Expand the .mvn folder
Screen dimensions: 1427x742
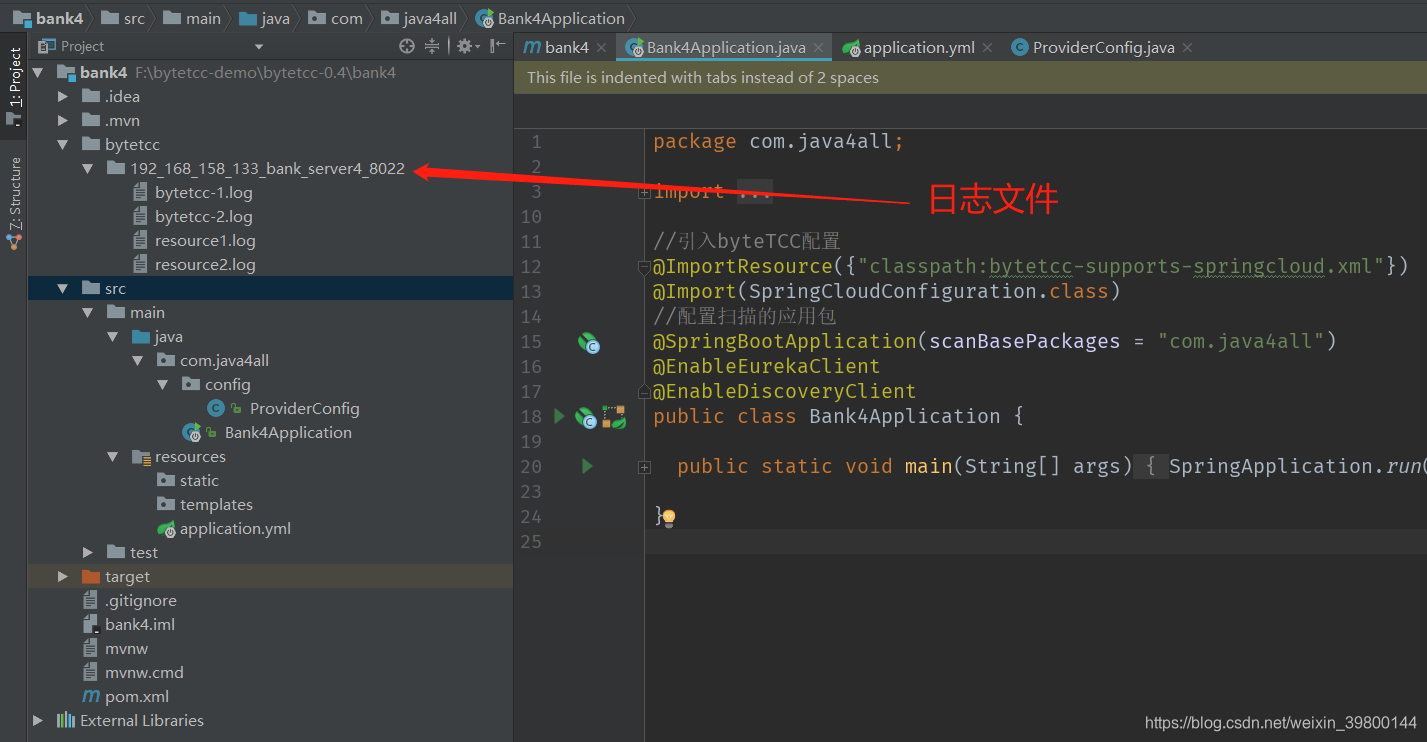[63, 120]
